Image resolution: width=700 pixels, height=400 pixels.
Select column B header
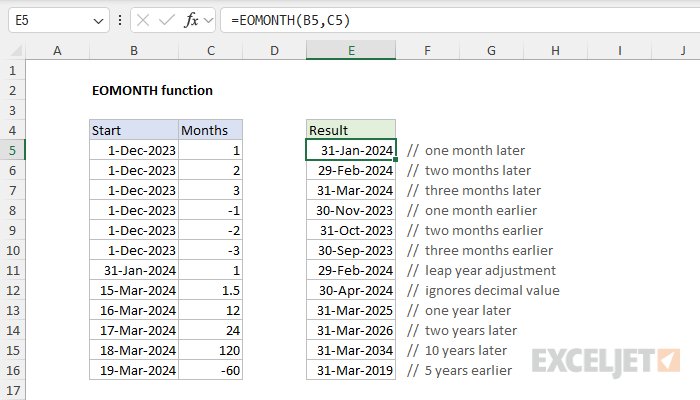click(133, 50)
